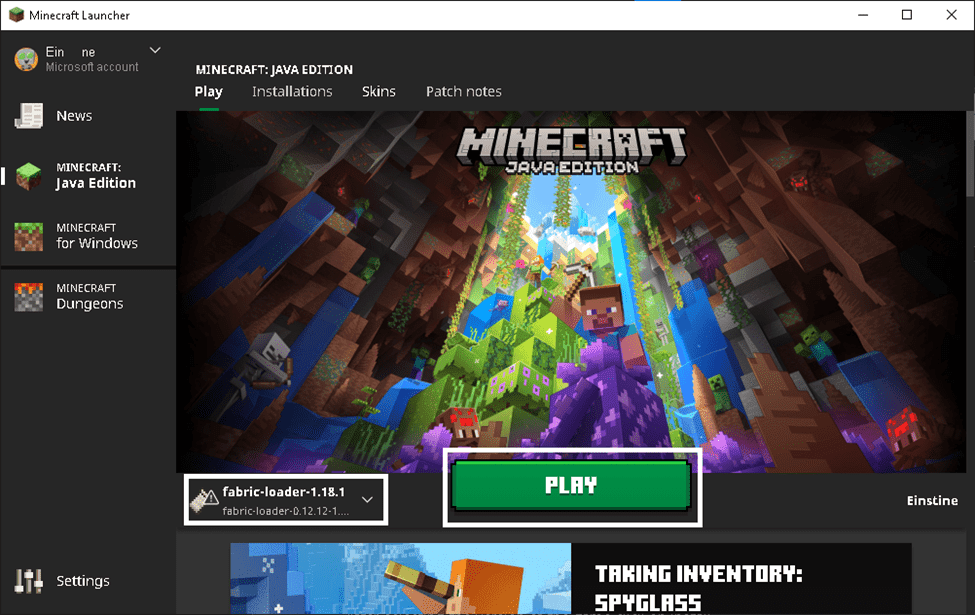
Task: Open Minecraft for Windows sidebar label
Action: (97, 236)
